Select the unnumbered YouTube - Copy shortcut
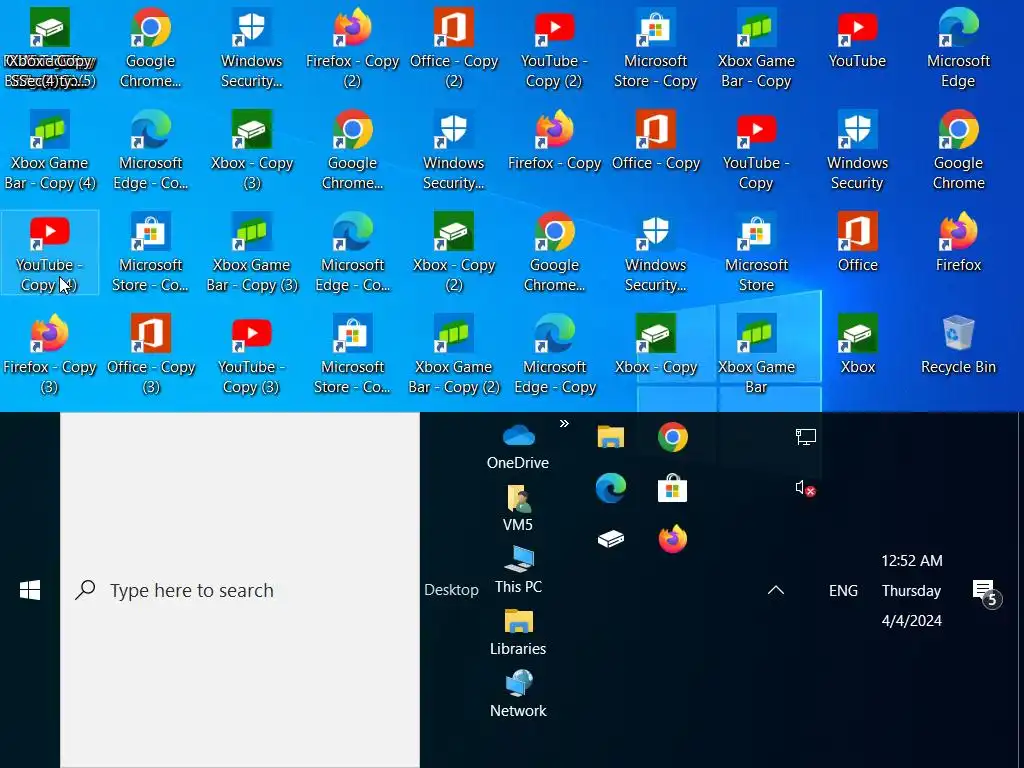The height and width of the screenshot is (768, 1024). (756, 150)
